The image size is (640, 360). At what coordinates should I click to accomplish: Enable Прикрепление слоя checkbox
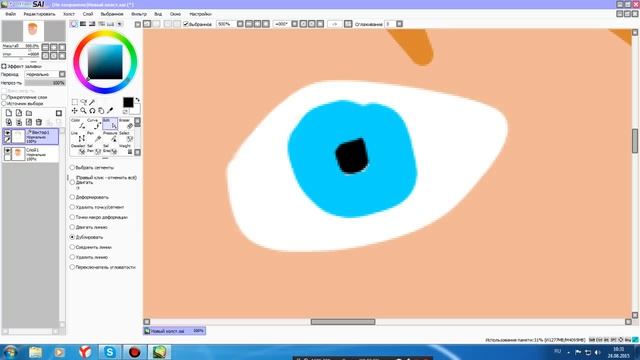(x=4, y=97)
